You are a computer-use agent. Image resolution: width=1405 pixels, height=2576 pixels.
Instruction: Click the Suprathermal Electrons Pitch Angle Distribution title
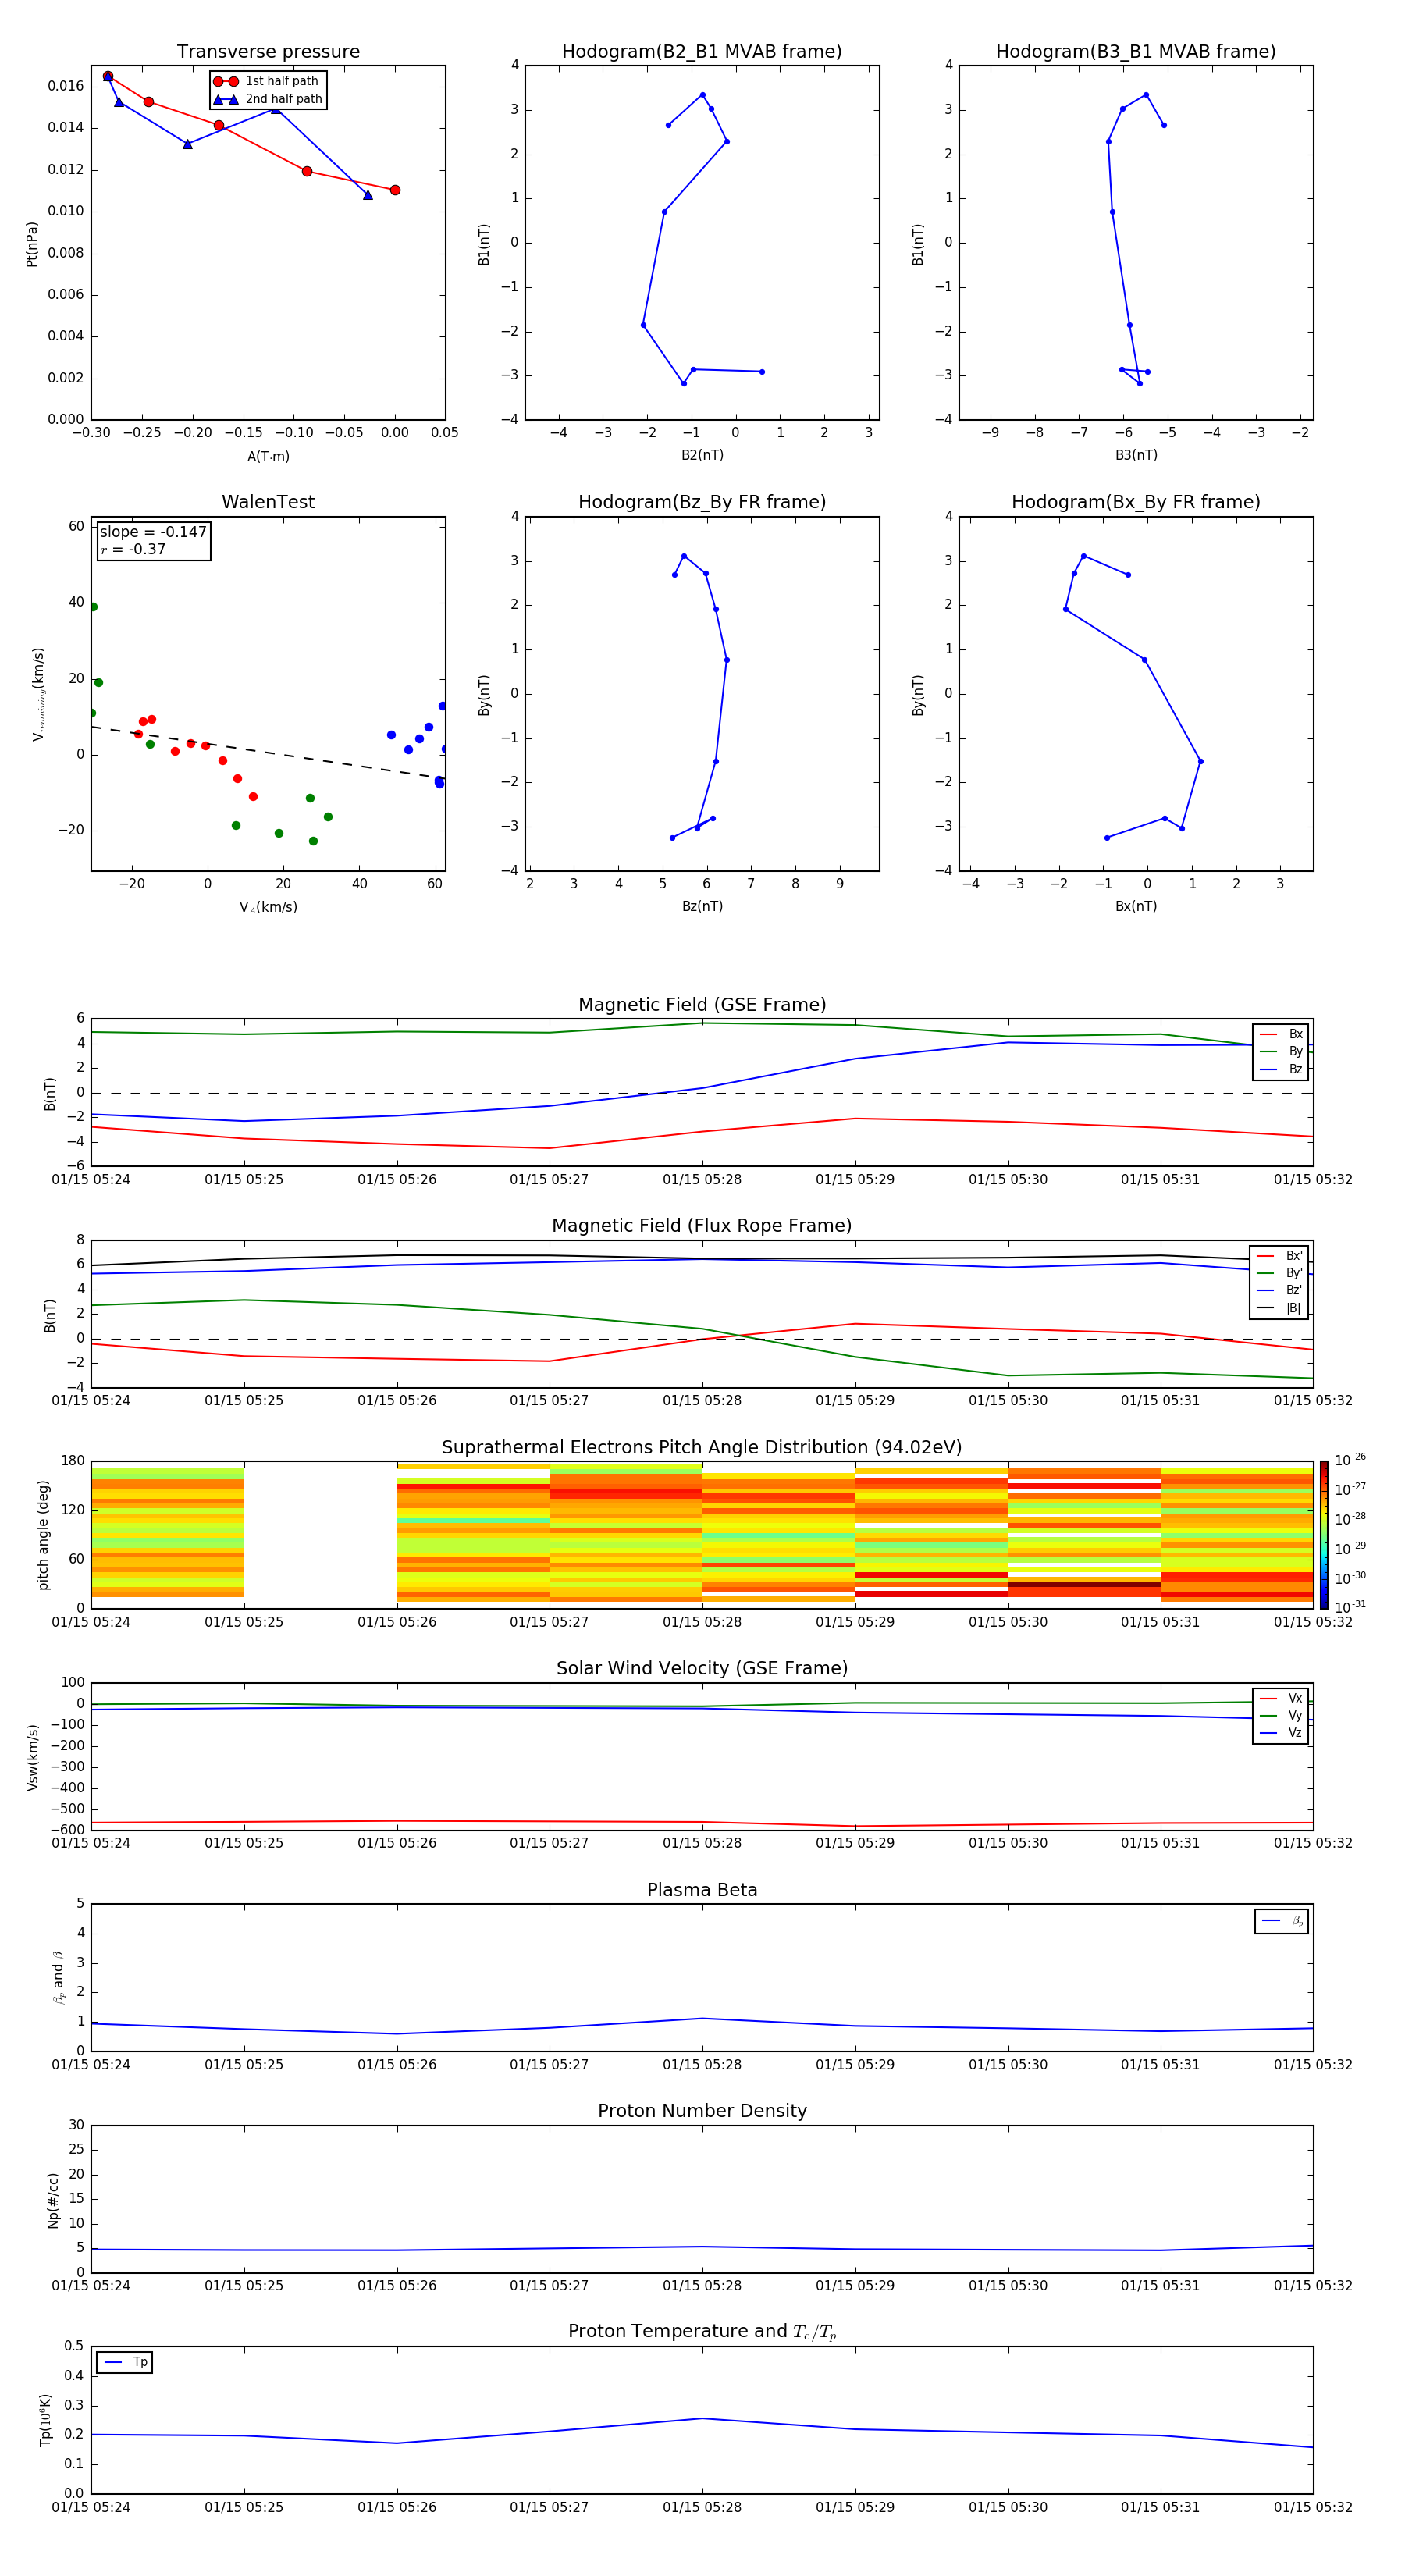pyautogui.click(x=702, y=1448)
